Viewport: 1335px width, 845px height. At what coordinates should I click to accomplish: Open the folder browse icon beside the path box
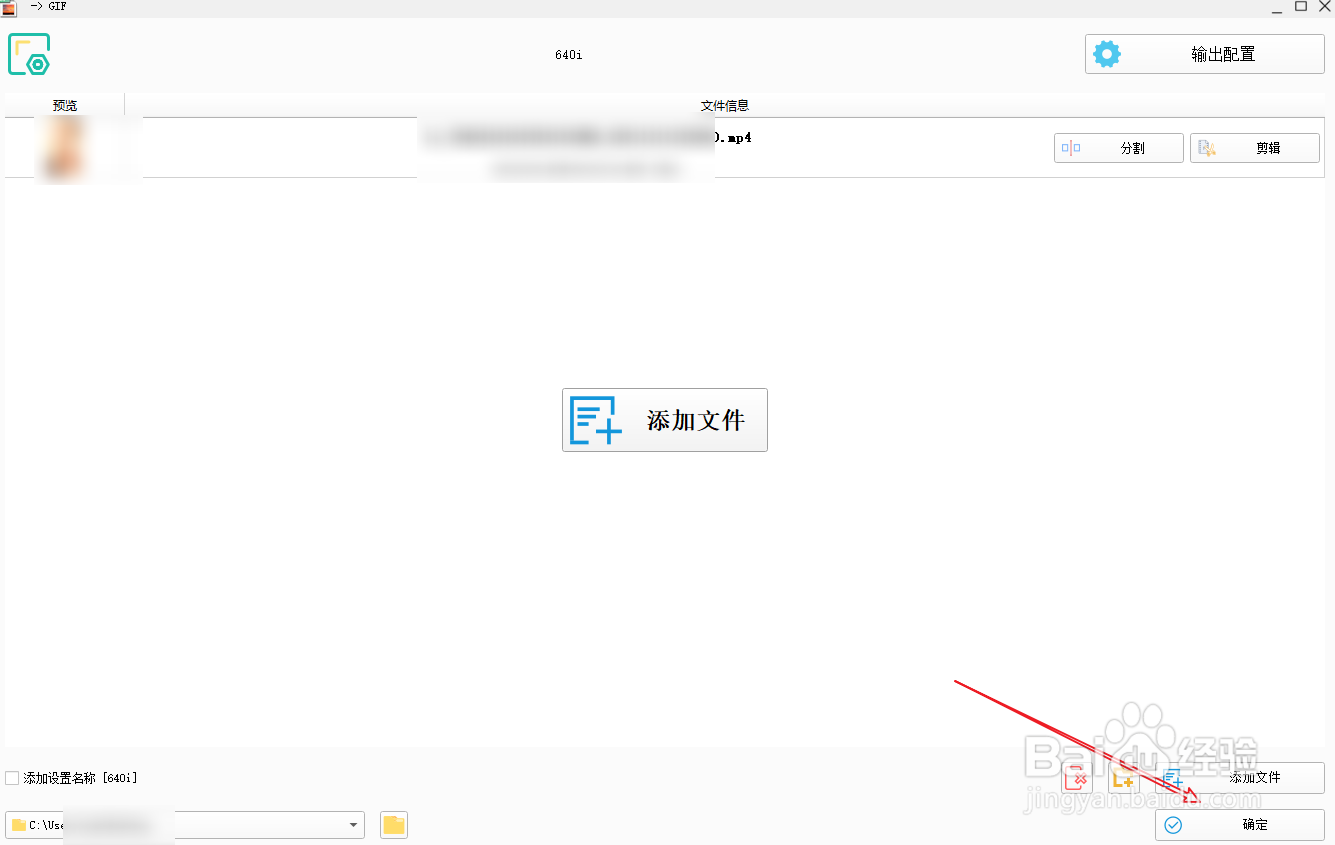(x=393, y=824)
